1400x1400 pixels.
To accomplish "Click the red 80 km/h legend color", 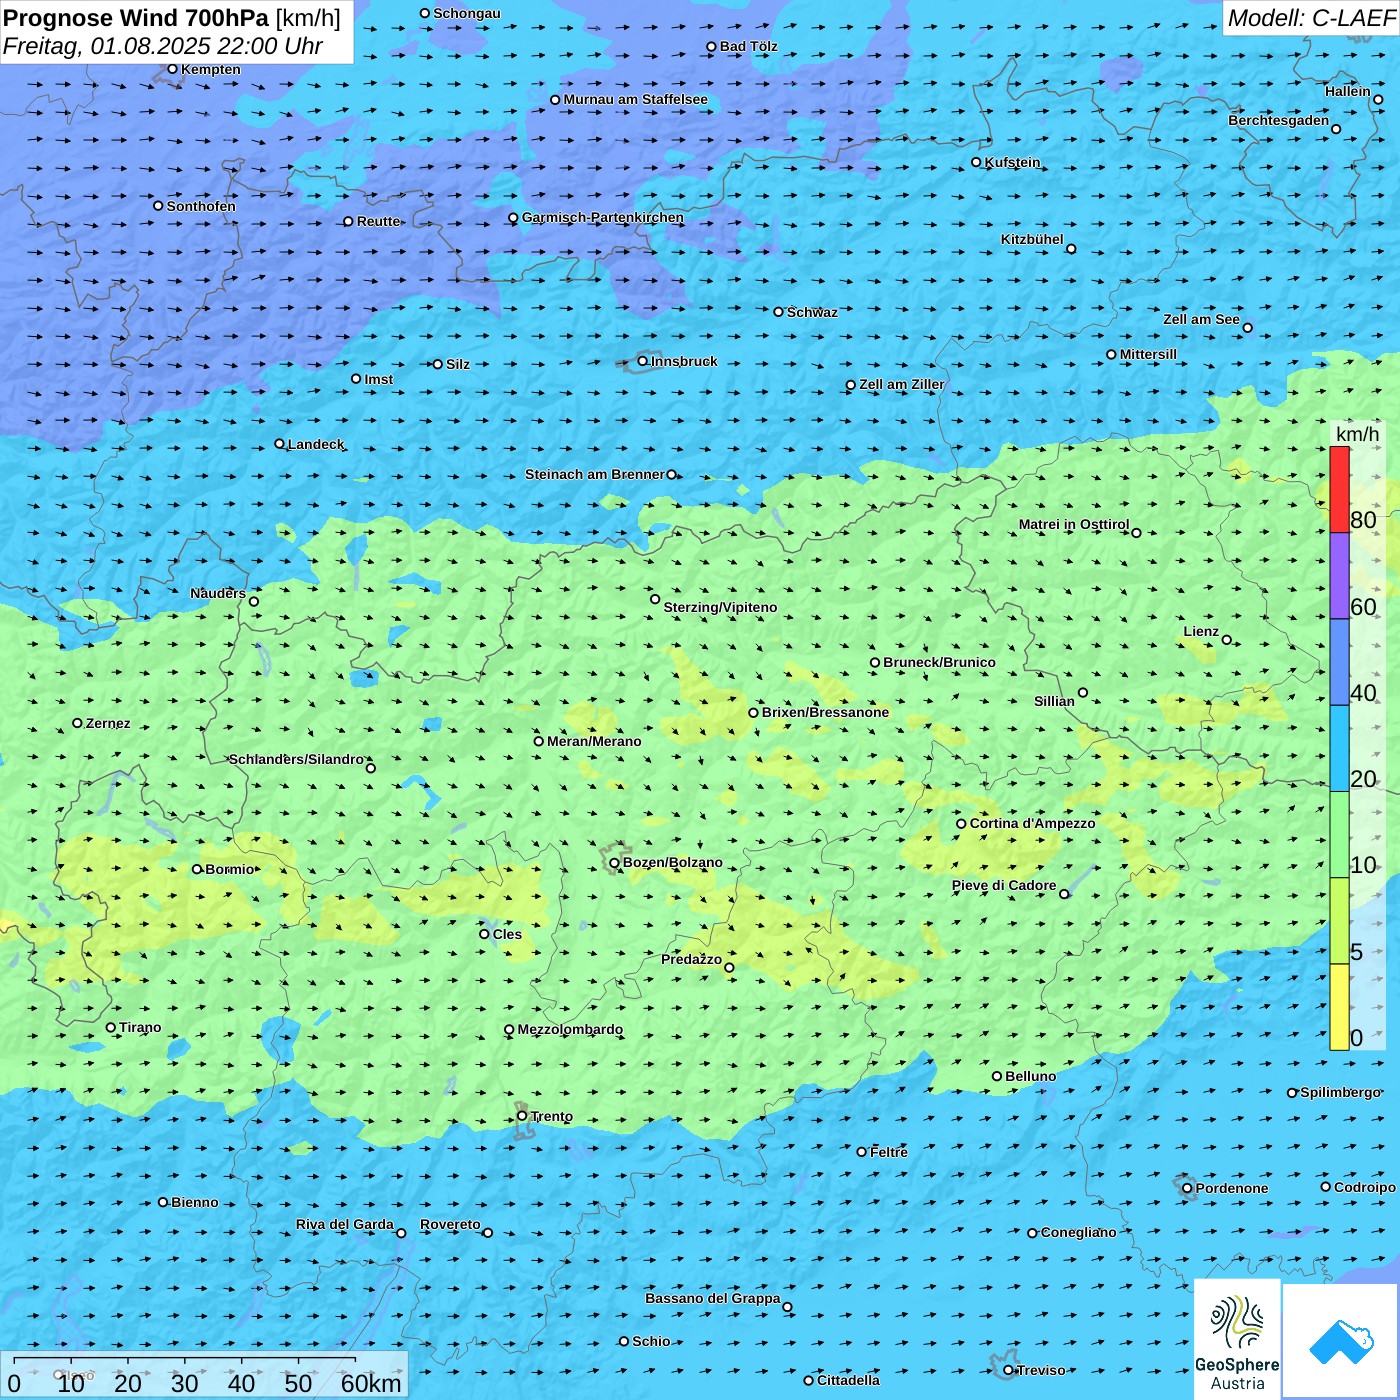I will tap(1339, 490).
